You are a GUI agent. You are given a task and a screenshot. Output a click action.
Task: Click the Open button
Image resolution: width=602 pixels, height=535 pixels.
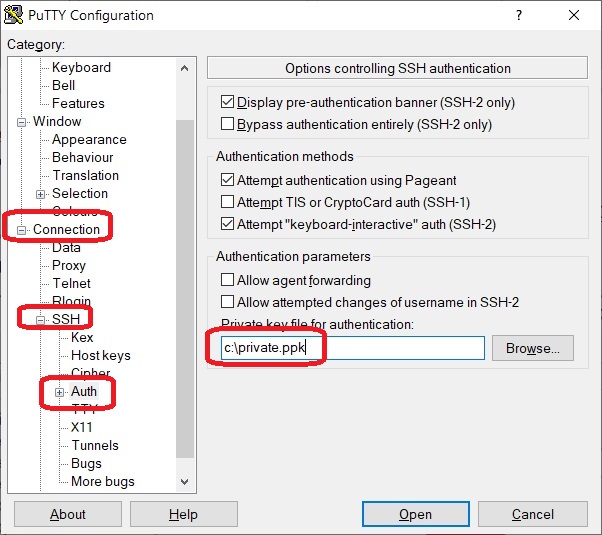point(415,514)
